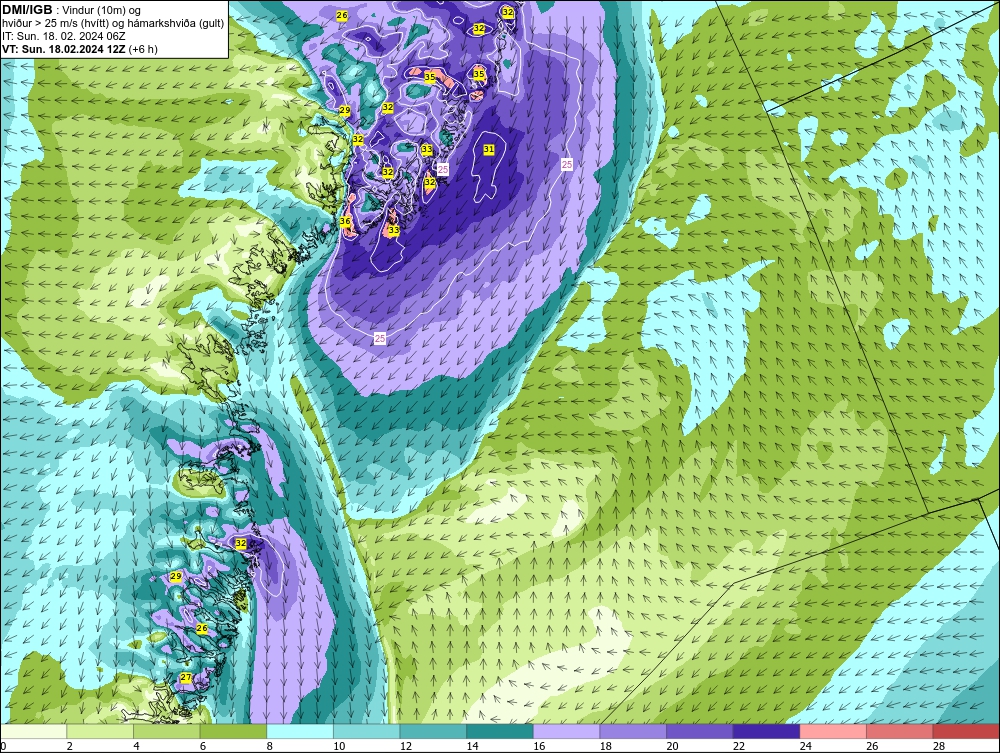Click the southernmost white 25 contour label
Viewport: 1000px width, 753px height.
(380, 338)
